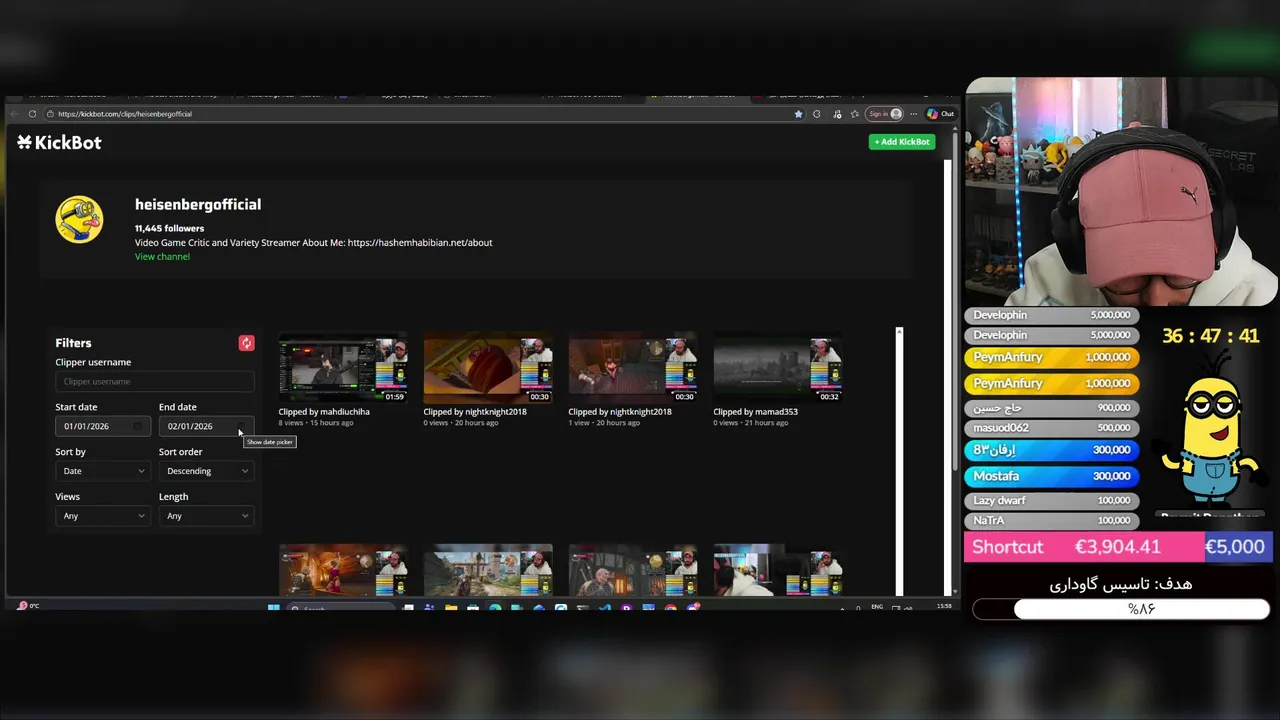Open nightknight2018's clip thumbnail with 1 view

click(x=633, y=367)
